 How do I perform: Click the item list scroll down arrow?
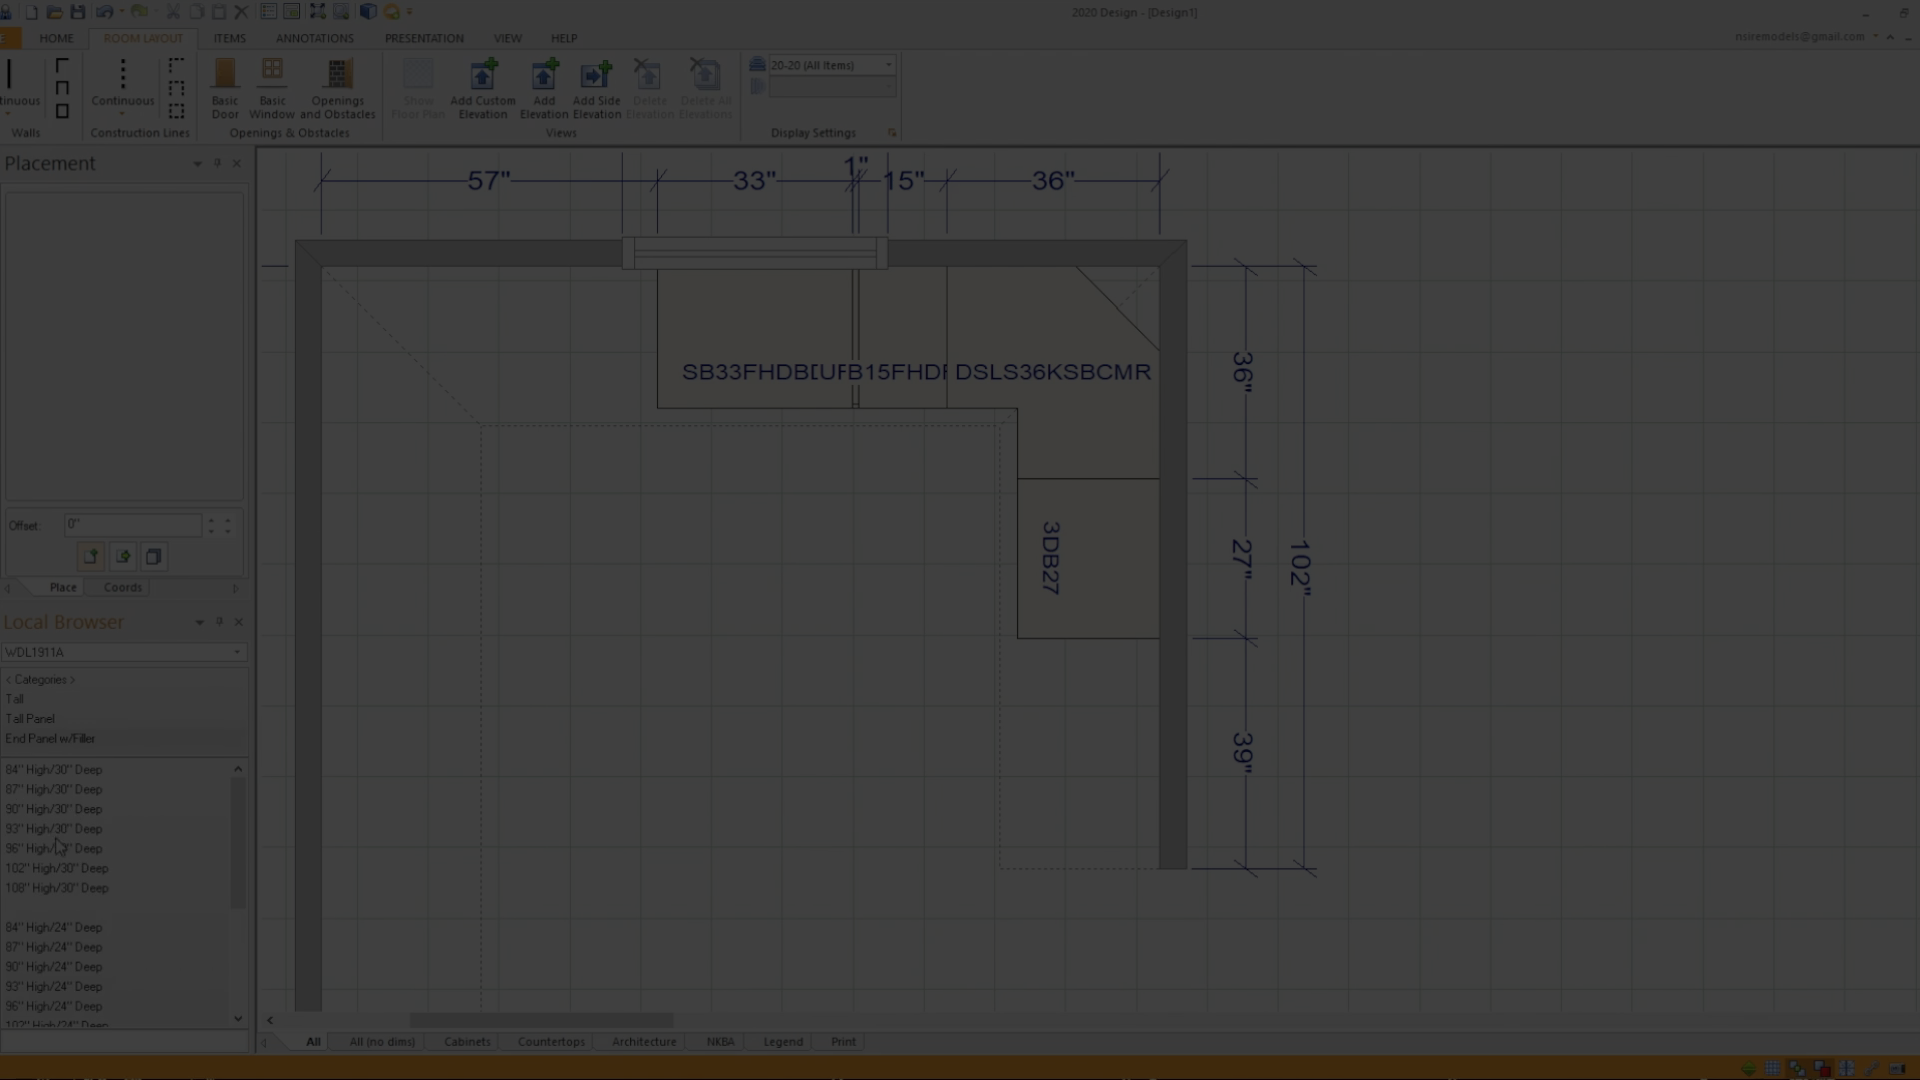pos(238,1018)
